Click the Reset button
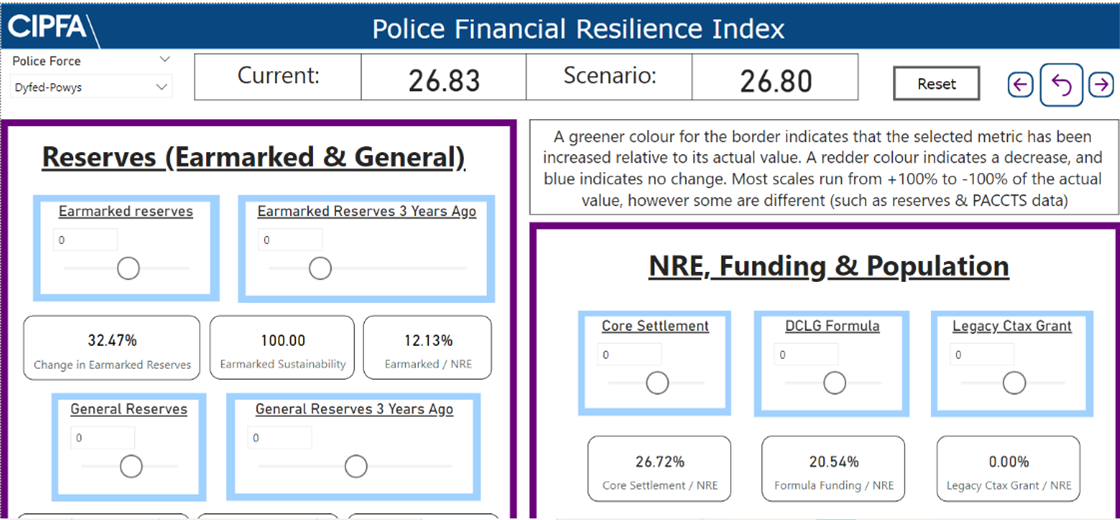 [936, 84]
